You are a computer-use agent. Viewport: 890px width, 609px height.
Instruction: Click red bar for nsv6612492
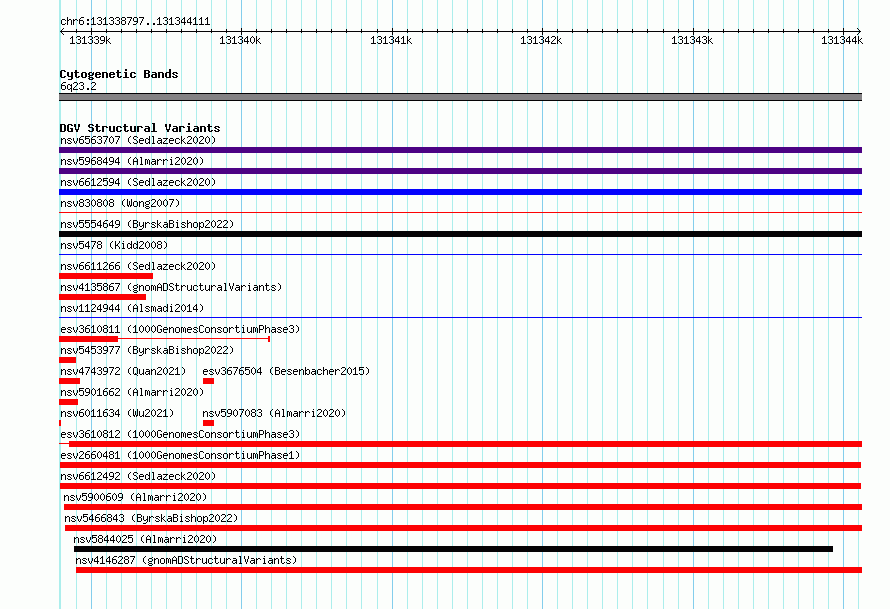pyautogui.click(x=460, y=486)
